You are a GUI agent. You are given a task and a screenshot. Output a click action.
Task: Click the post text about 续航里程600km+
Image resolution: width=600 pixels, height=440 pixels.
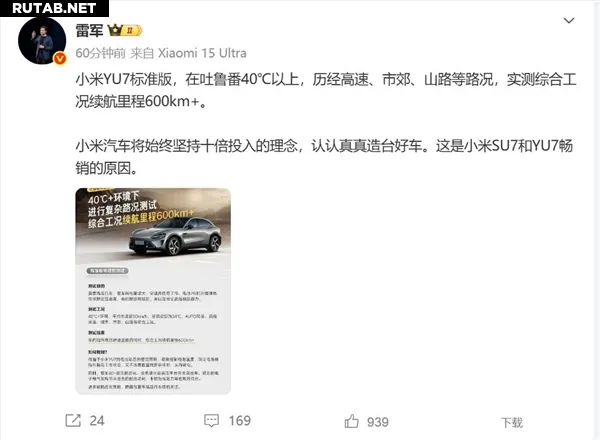326,90
